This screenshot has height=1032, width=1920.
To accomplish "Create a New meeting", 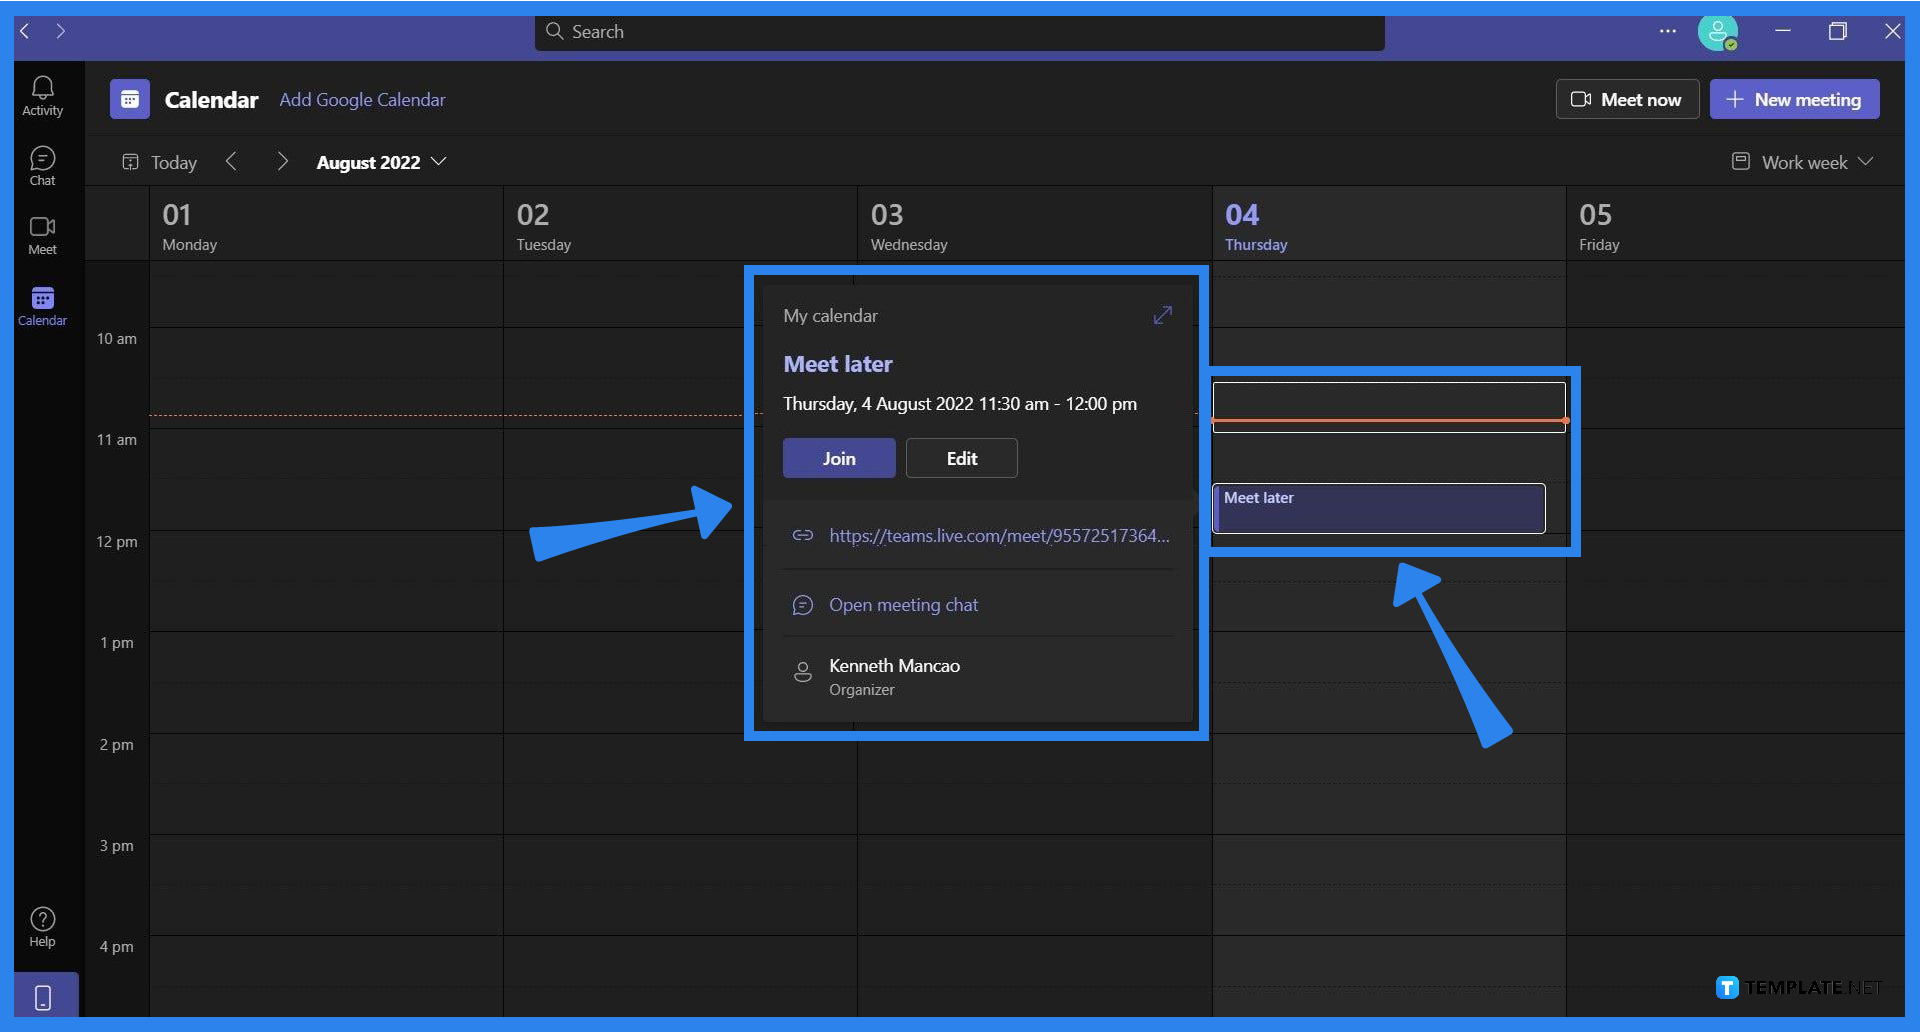I will click(x=1793, y=99).
